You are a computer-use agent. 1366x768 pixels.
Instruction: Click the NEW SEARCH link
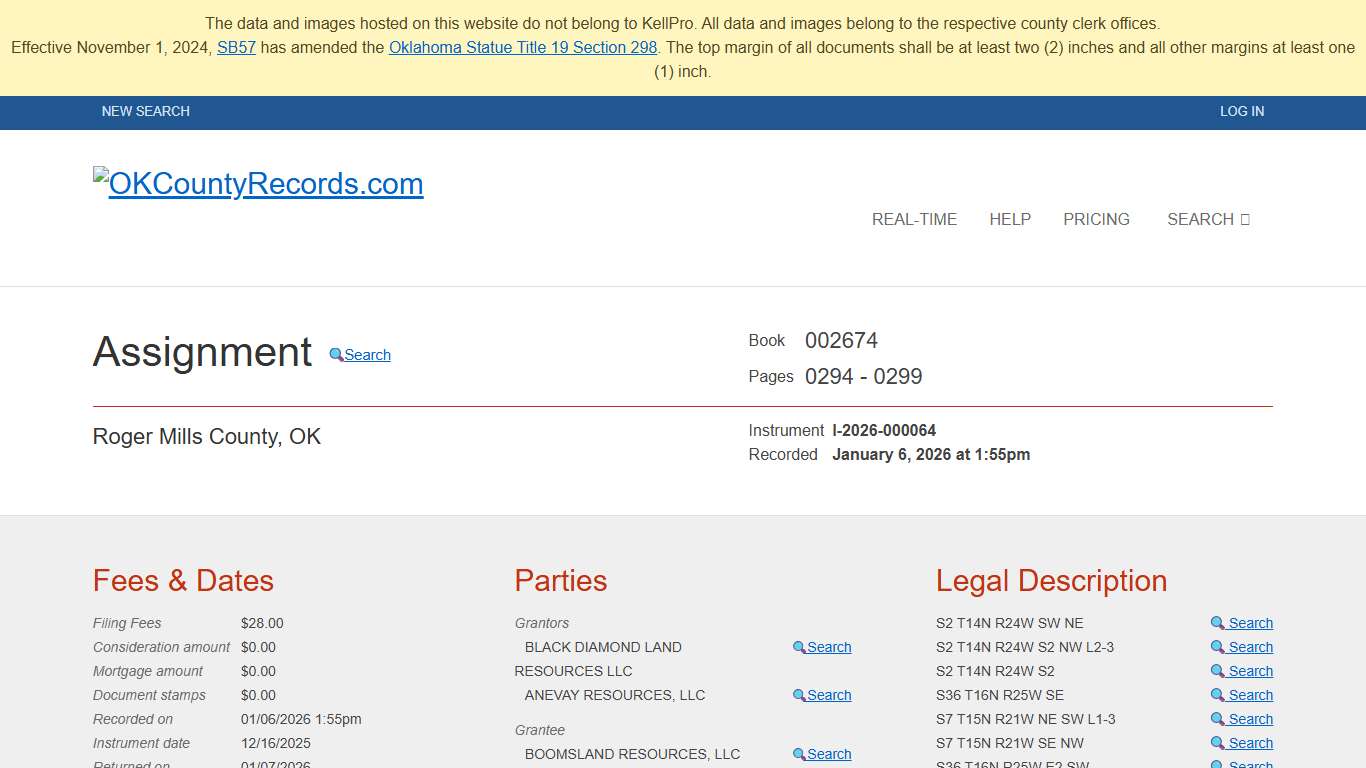click(146, 111)
